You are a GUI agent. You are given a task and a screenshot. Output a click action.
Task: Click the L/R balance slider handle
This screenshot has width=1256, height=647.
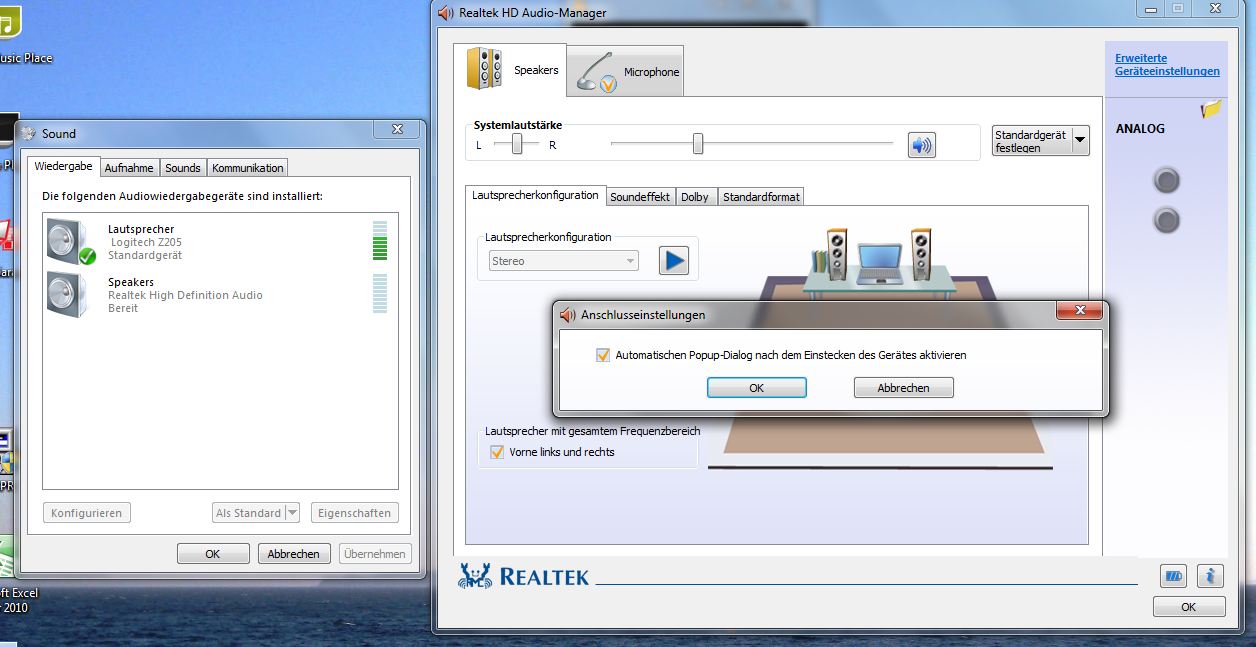[517, 144]
